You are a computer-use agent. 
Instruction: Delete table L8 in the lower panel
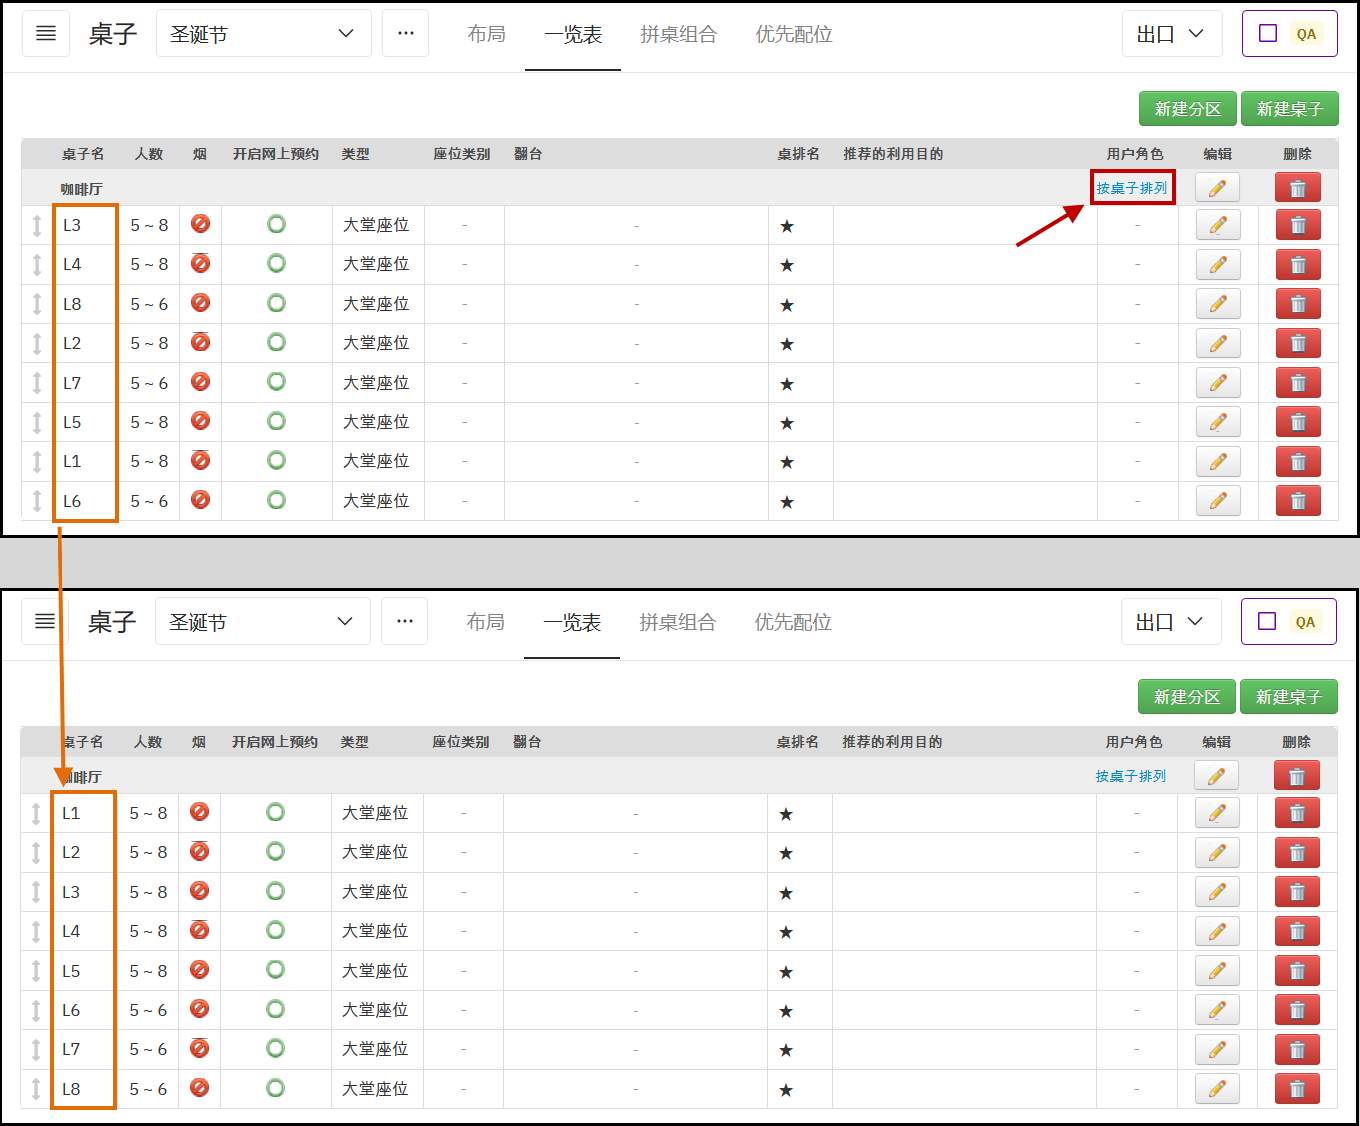tap(1297, 1089)
